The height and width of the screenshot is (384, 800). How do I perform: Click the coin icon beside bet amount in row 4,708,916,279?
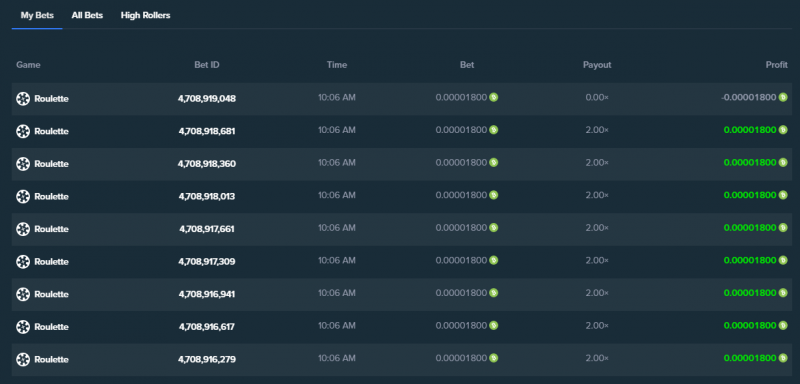point(493,358)
